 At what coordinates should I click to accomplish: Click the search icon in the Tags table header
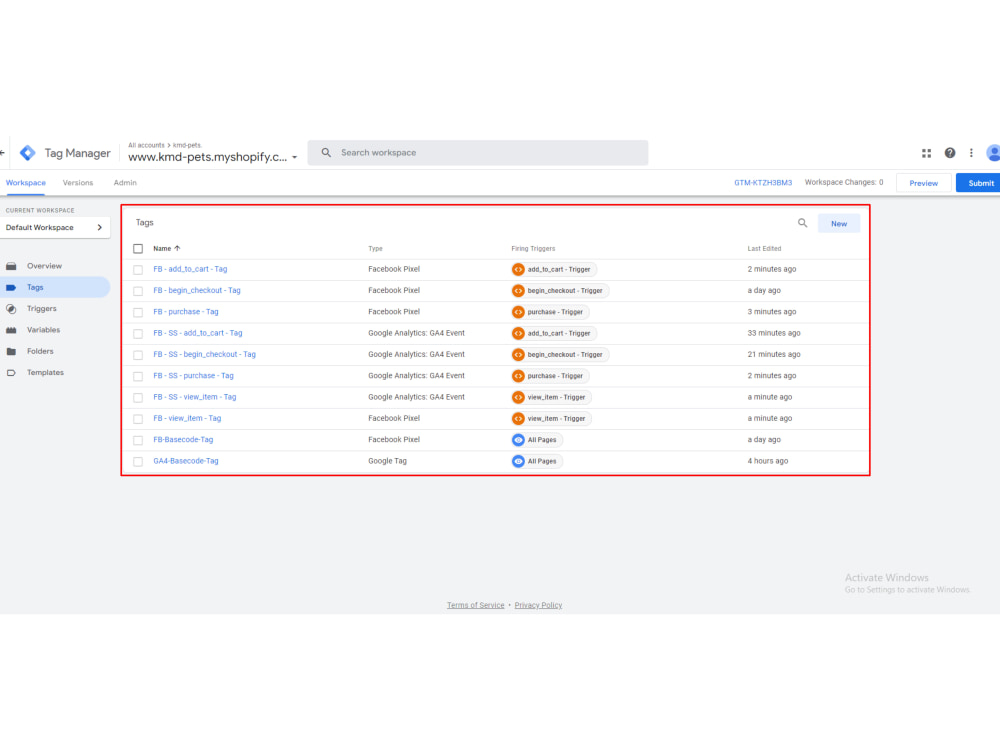(x=802, y=223)
